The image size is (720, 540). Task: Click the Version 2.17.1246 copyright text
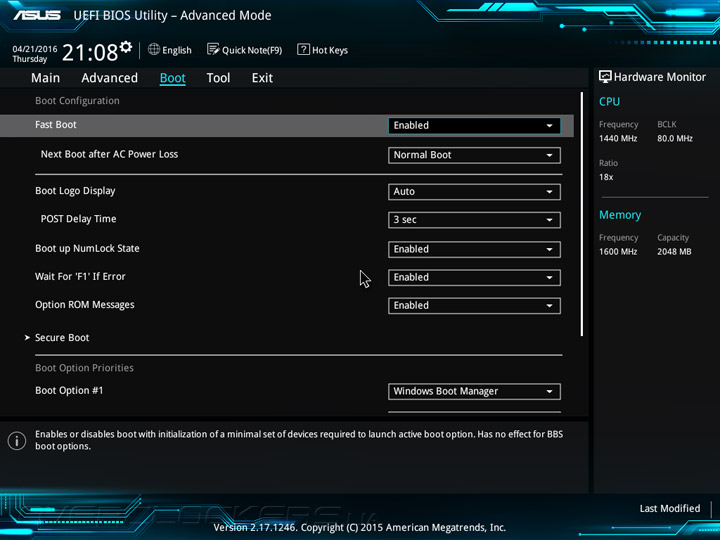click(360, 528)
